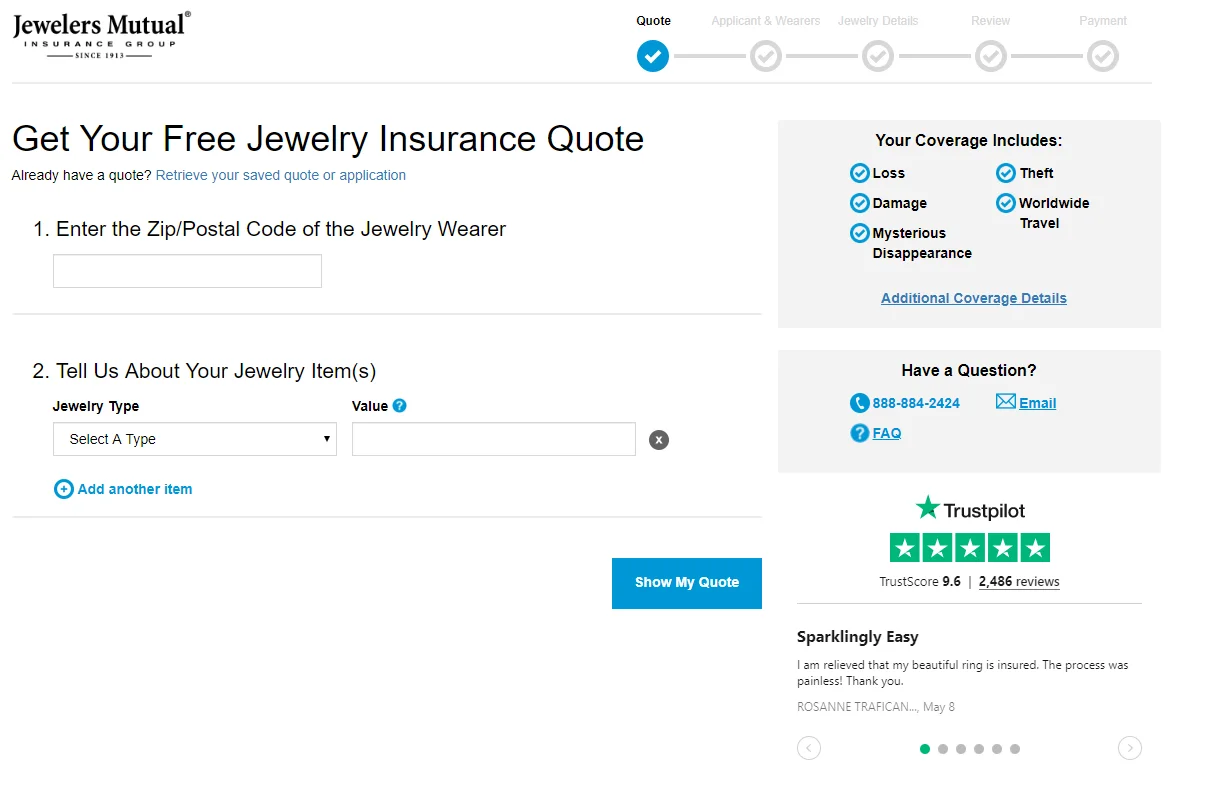This screenshot has width=1216, height=792.
Task: Remove jewelry item with the X icon
Action: [x=659, y=440]
